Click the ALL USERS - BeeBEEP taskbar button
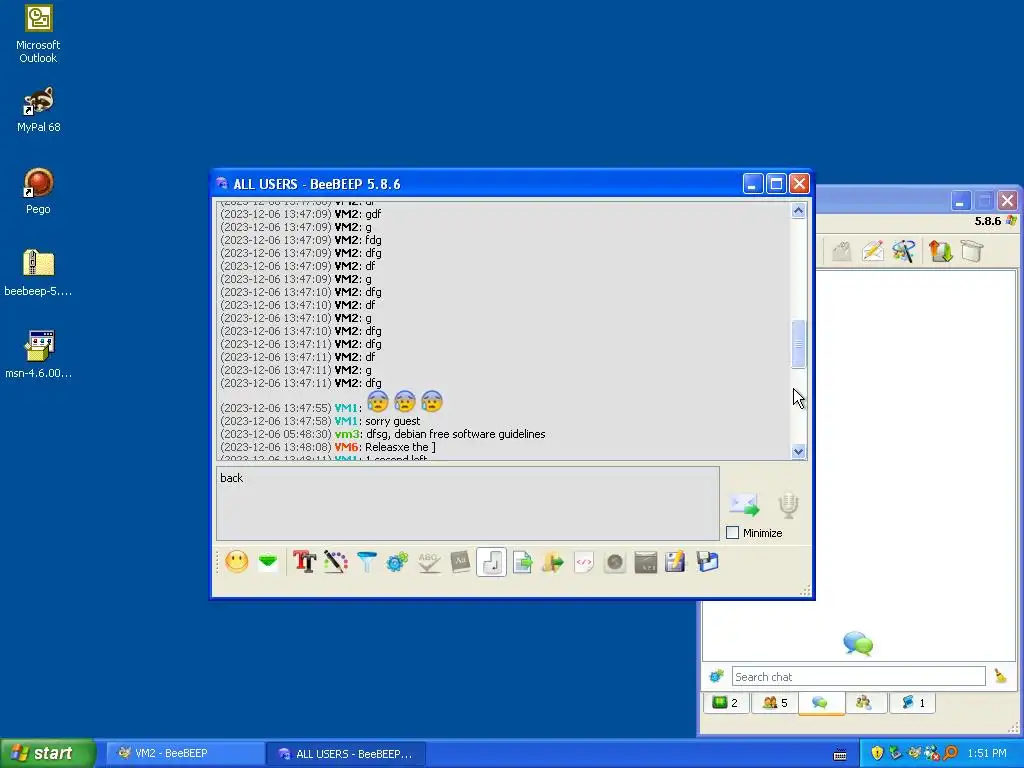The image size is (1024, 768). [346, 753]
